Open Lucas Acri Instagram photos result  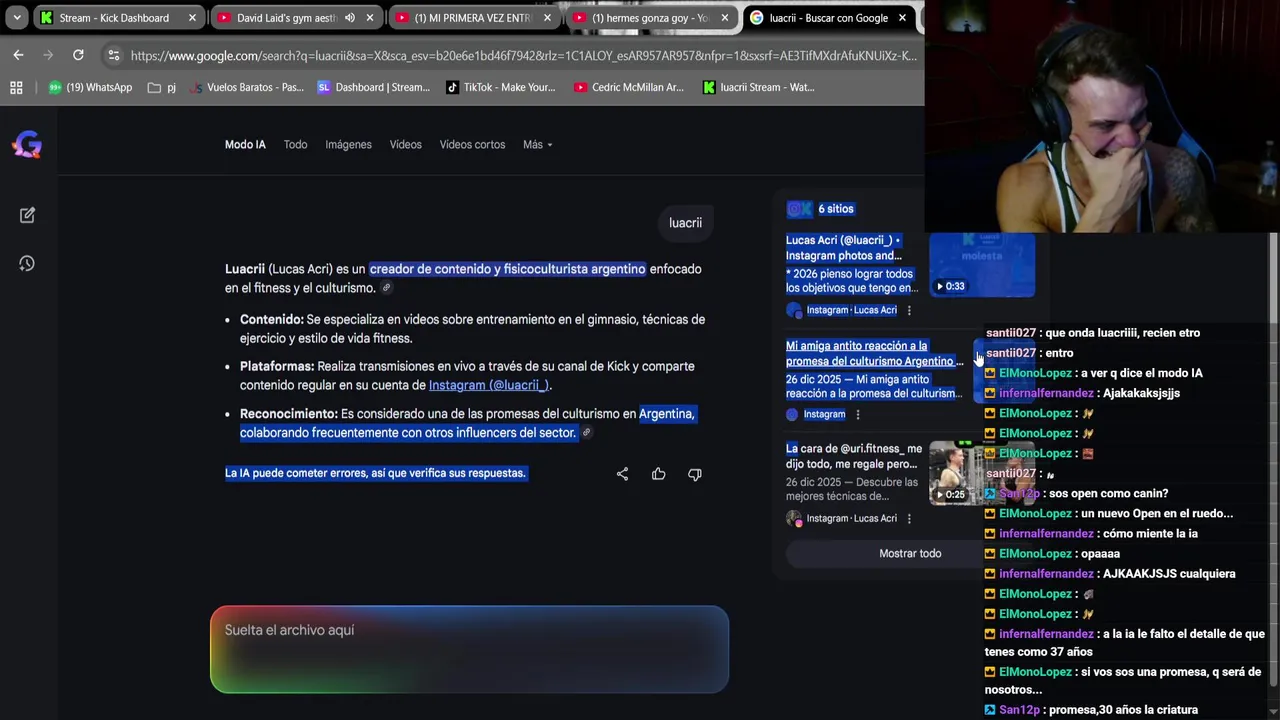[843, 248]
